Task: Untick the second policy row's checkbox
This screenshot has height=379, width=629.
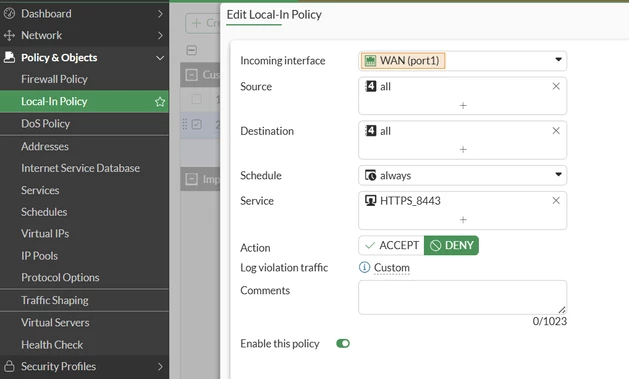Action: [197, 124]
